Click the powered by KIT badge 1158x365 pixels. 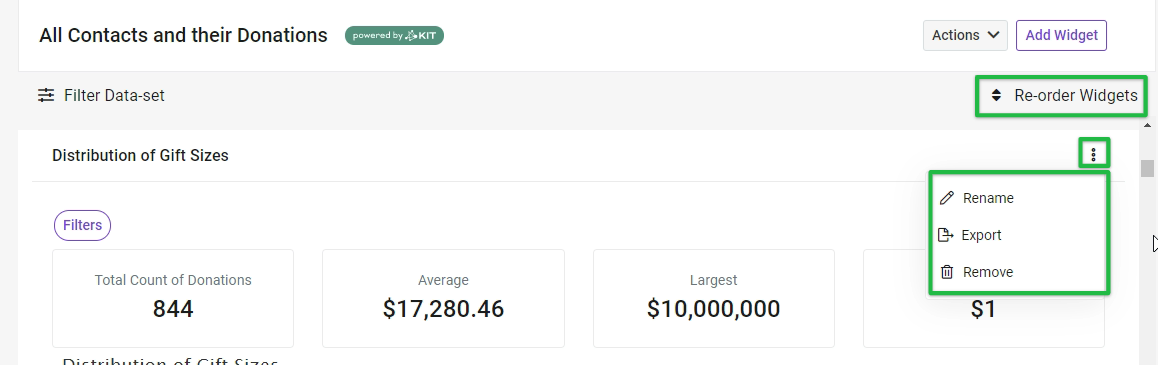point(394,35)
